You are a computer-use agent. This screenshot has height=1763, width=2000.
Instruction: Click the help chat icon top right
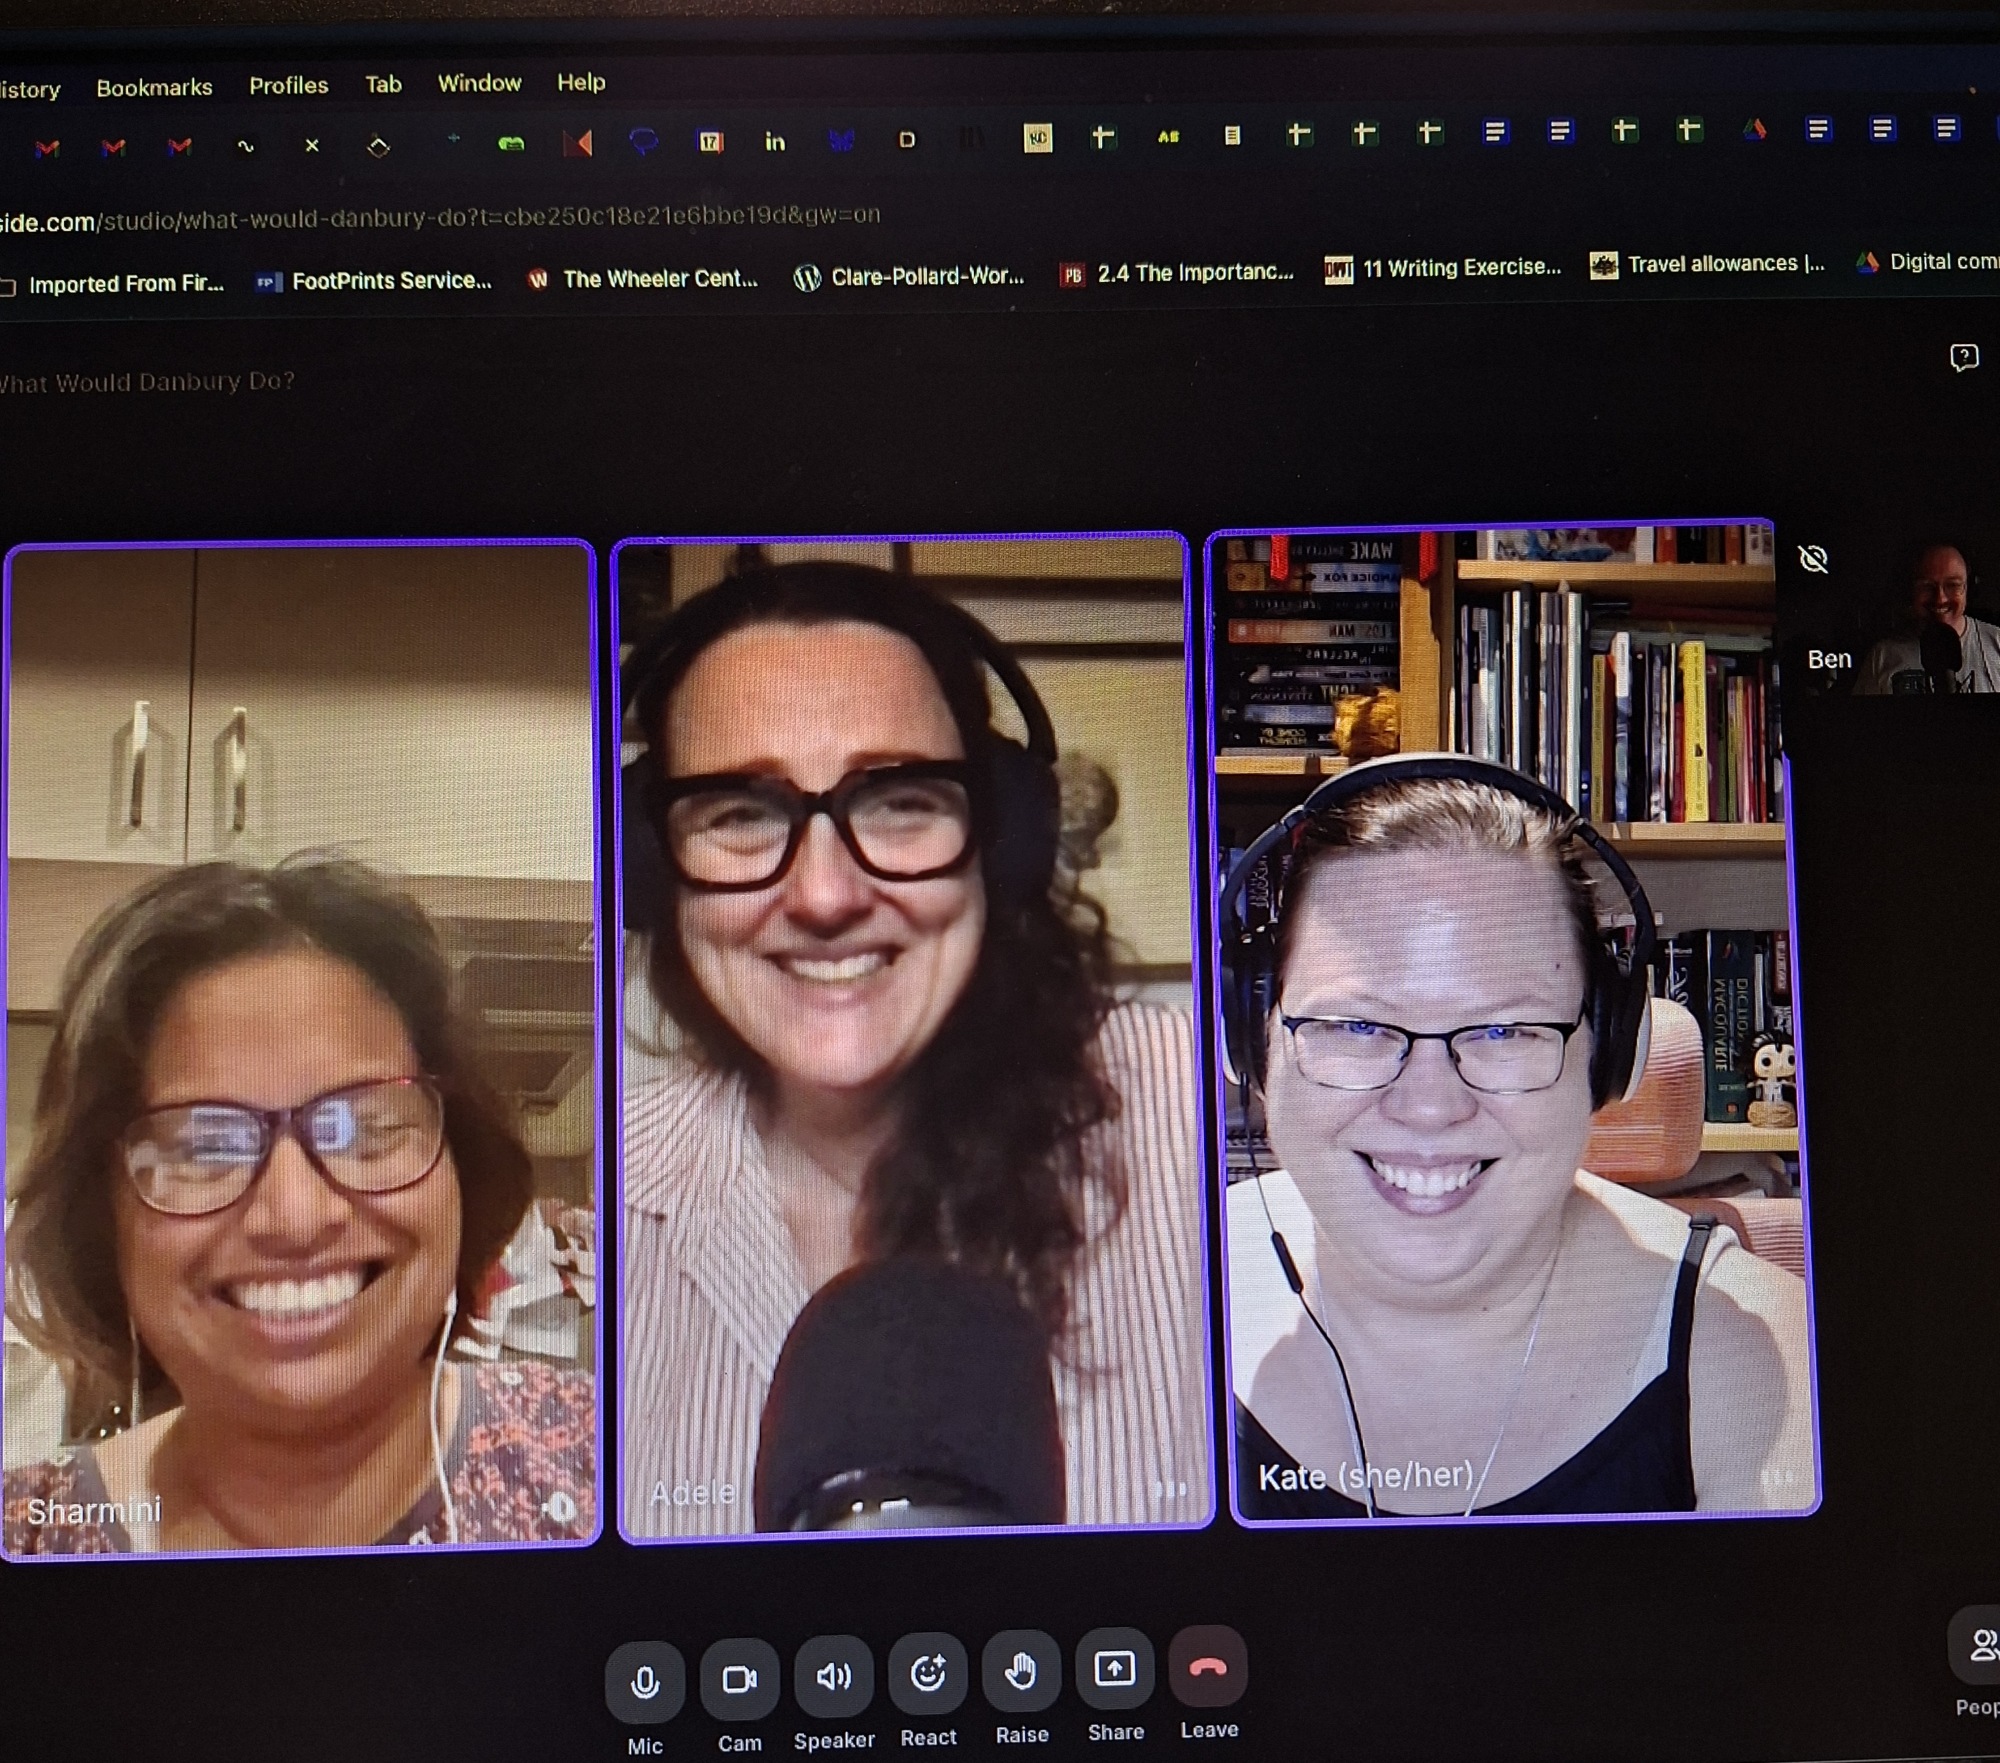tap(1964, 357)
